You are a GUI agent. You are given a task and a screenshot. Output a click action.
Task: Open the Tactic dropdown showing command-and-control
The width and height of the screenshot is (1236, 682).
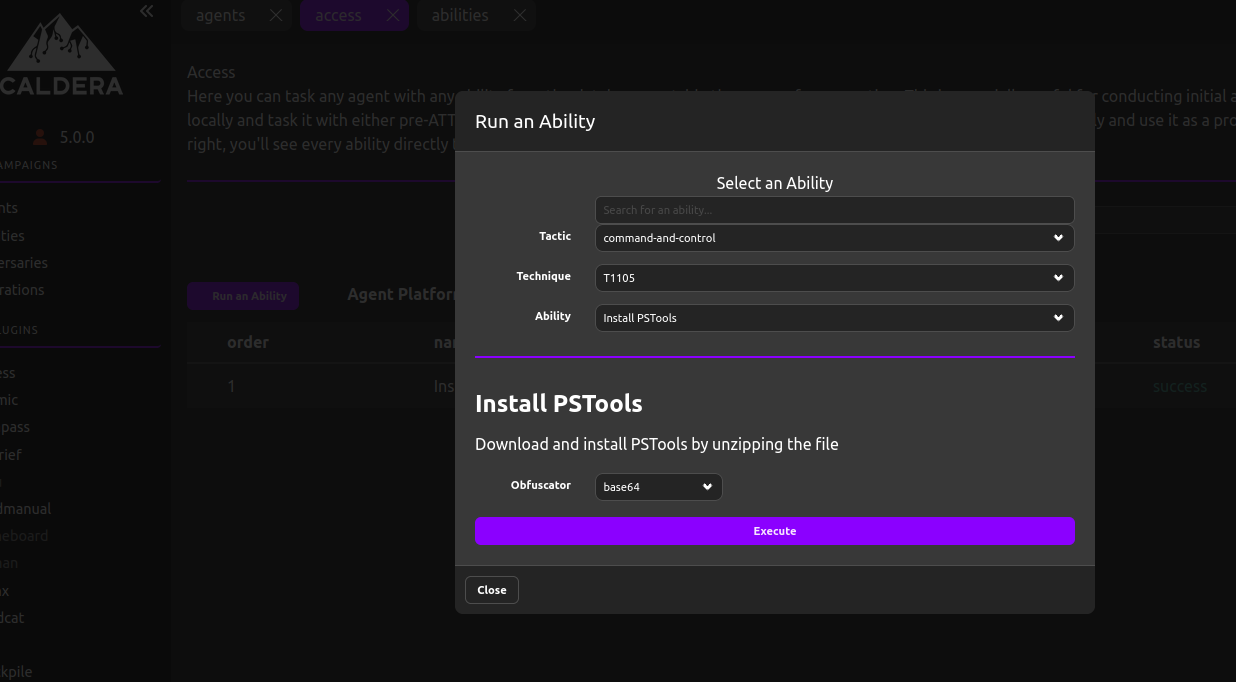[x=835, y=238]
